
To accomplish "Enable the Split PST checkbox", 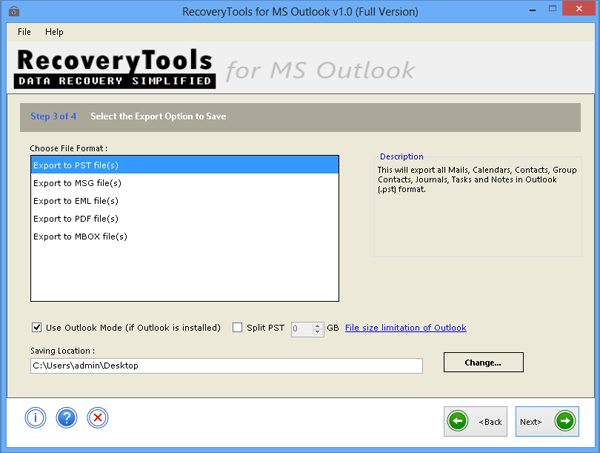I will 237,327.
